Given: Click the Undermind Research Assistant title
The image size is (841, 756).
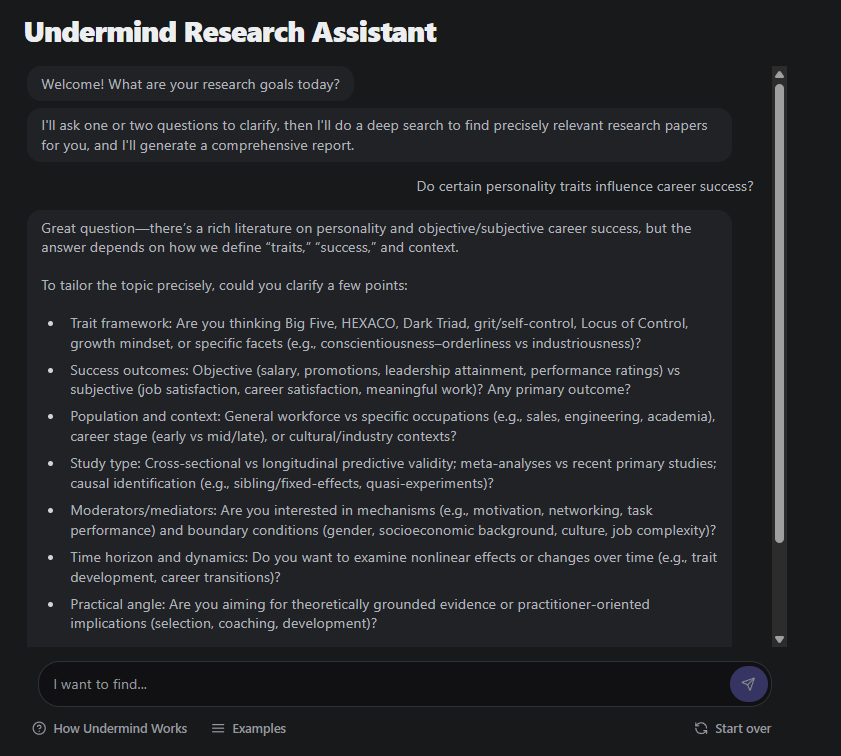Looking at the screenshot, I should pyautogui.click(x=231, y=32).
